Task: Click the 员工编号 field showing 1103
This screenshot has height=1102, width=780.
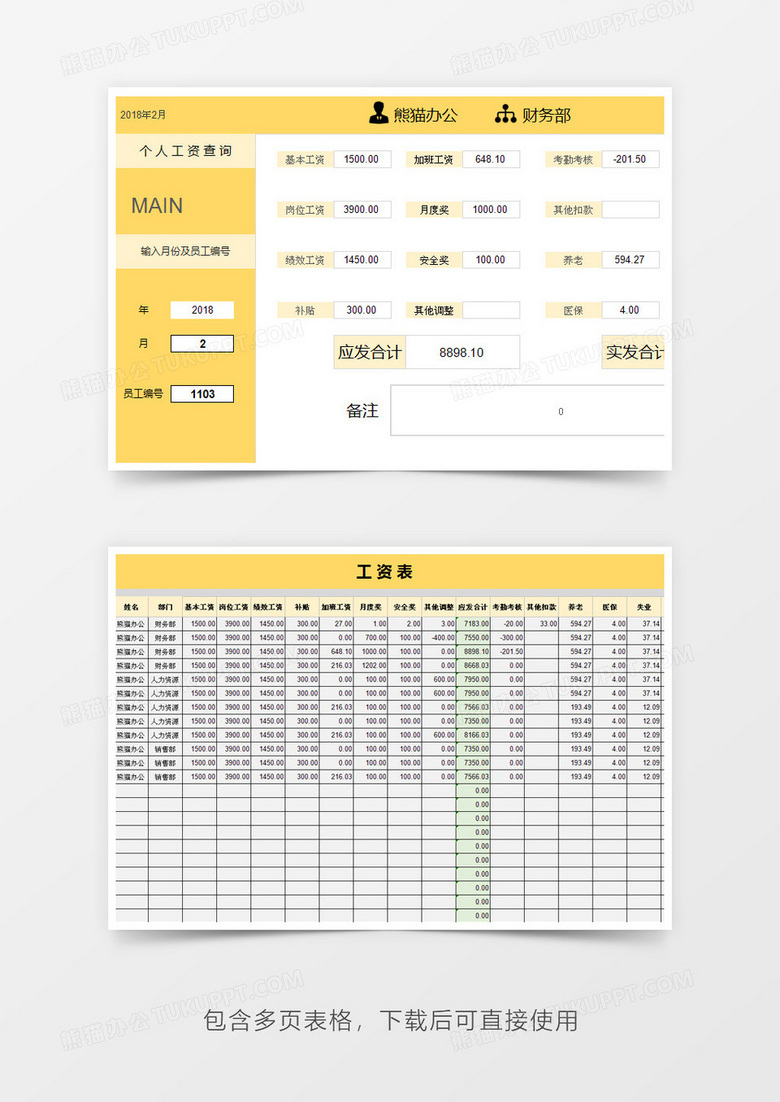Action: [x=202, y=394]
